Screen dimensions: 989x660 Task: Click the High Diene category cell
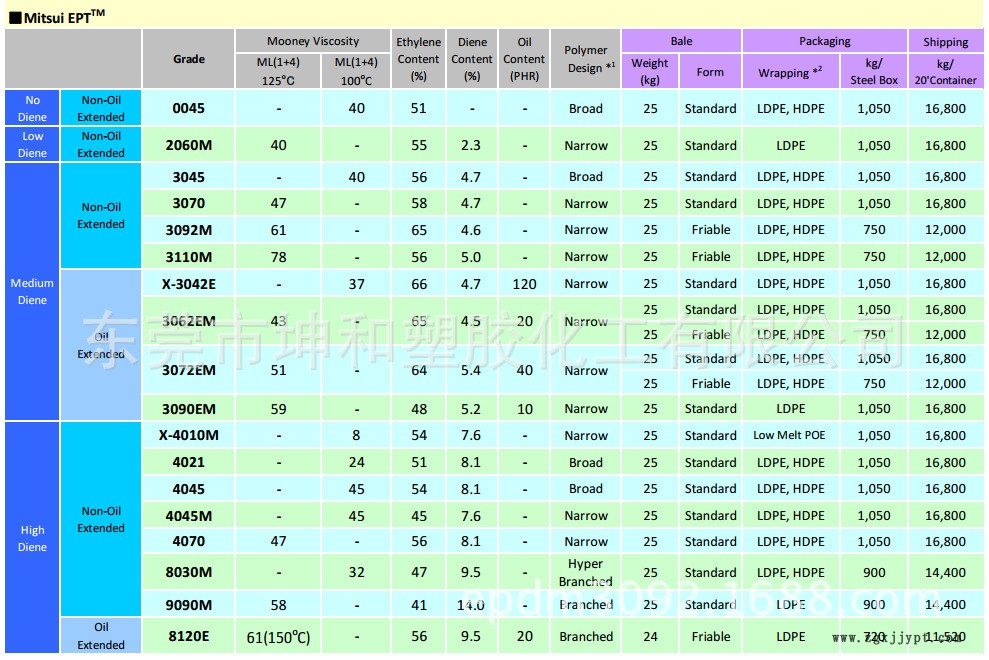point(32,538)
